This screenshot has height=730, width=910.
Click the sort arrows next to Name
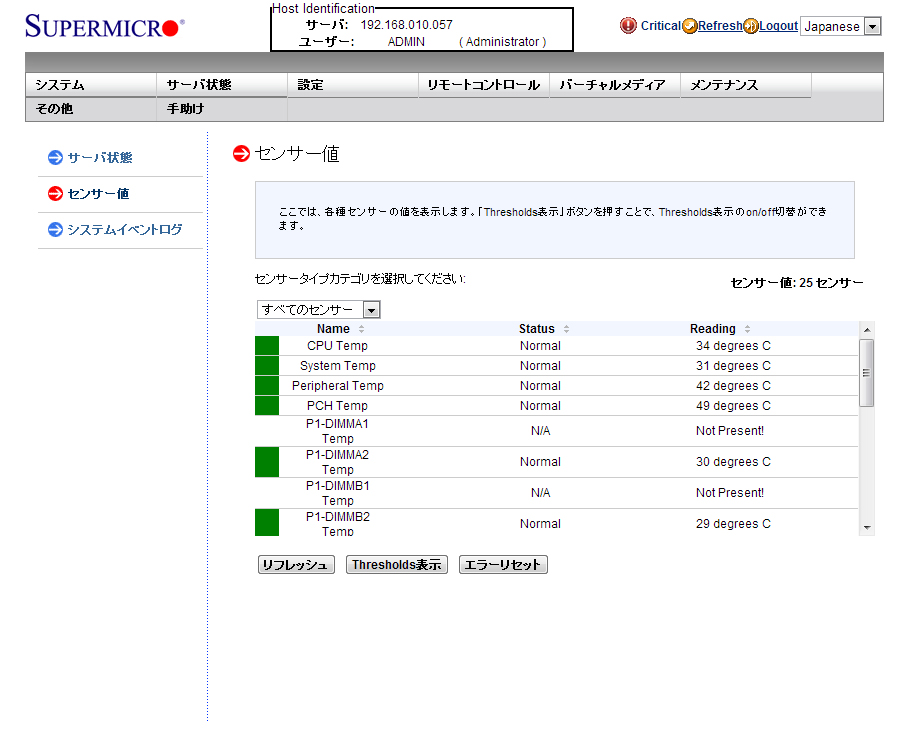pyautogui.click(x=362, y=329)
